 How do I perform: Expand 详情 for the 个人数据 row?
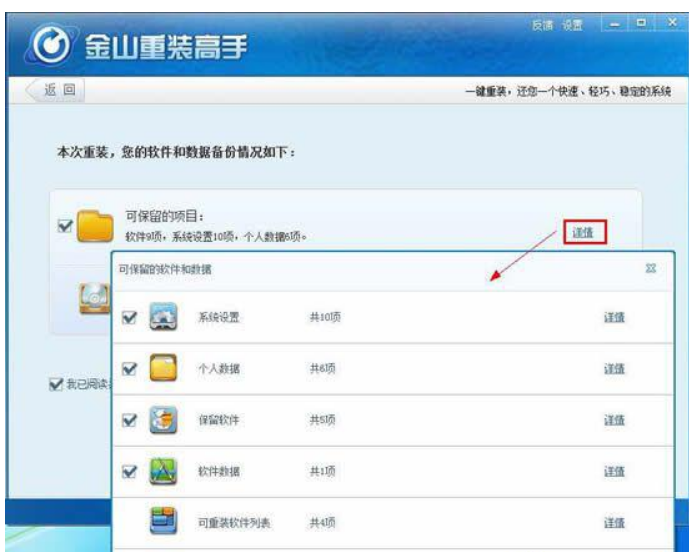614,369
